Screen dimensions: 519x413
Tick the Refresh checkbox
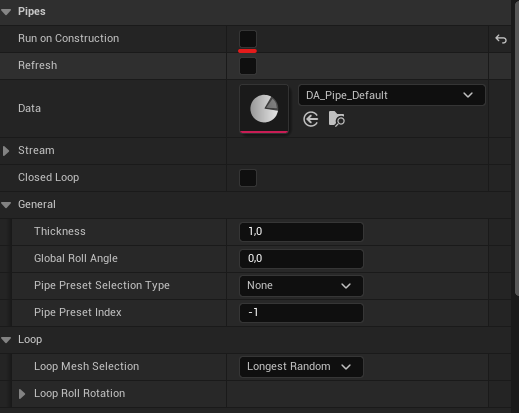tap(248, 66)
